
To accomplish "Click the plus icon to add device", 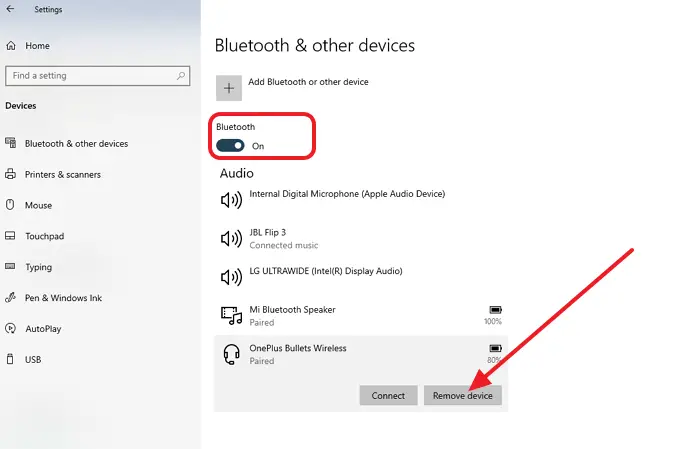I will pyautogui.click(x=231, y=88).
